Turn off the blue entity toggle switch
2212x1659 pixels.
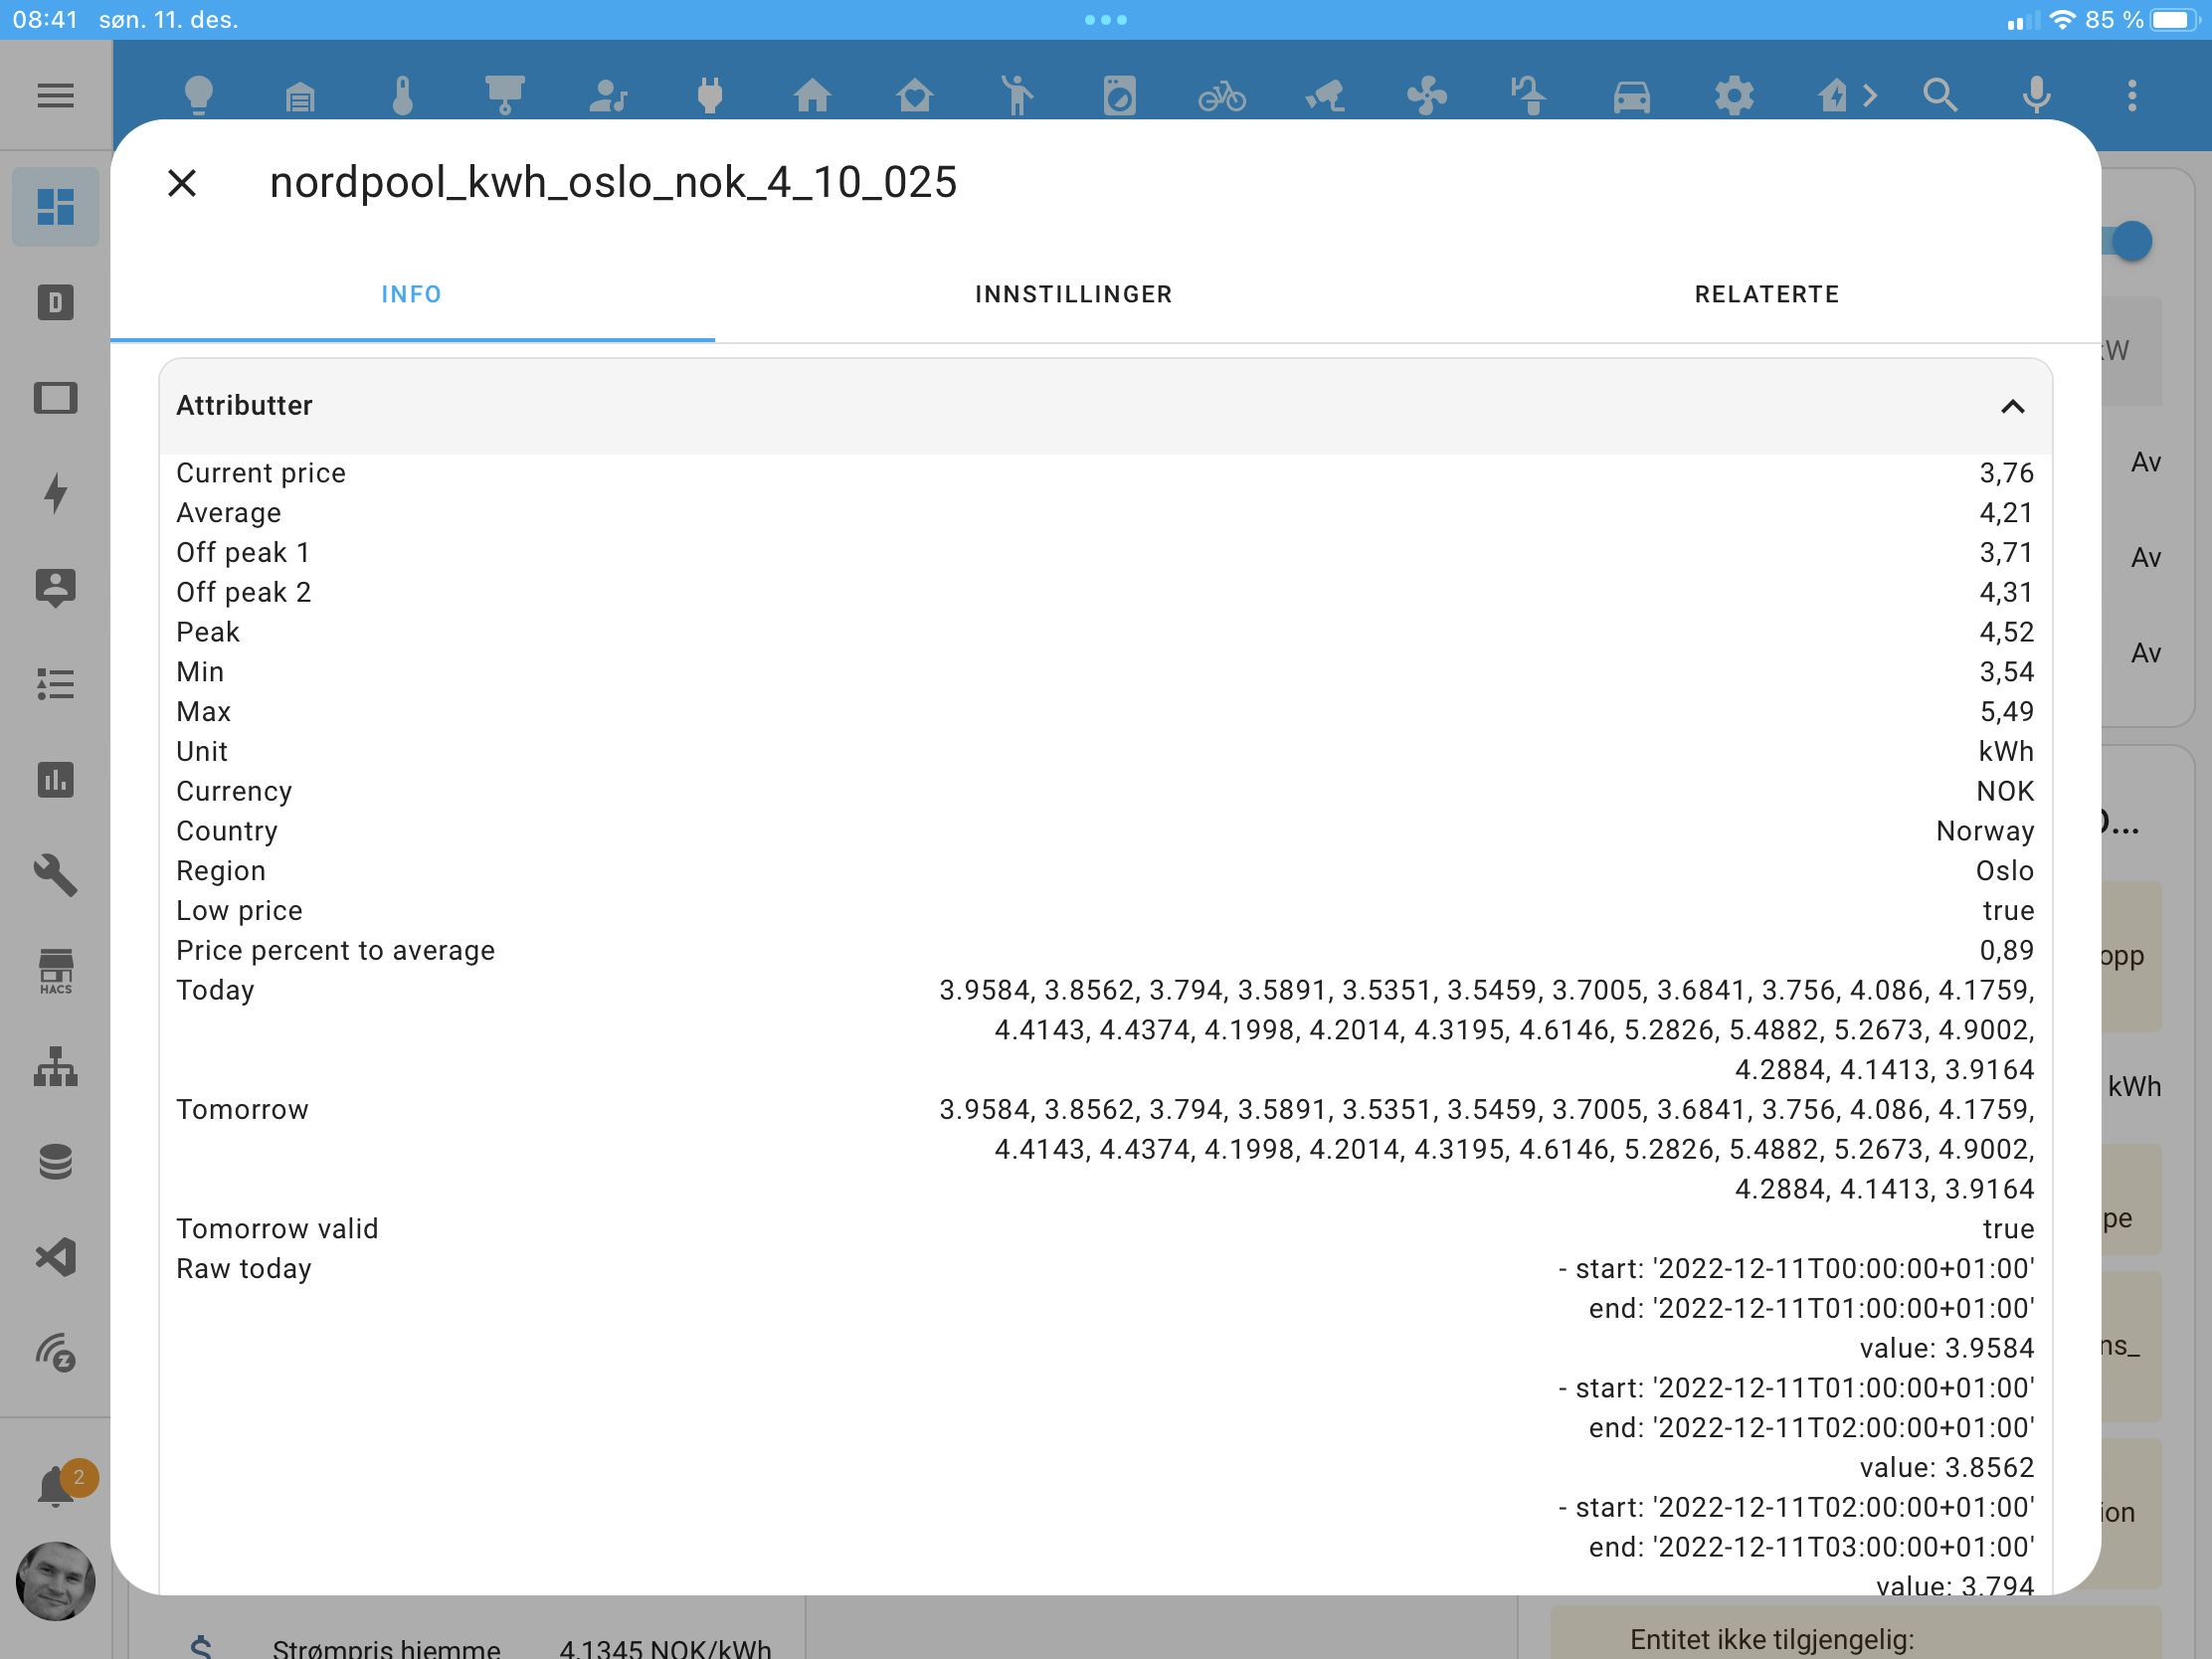click(x=2135, y=240)
